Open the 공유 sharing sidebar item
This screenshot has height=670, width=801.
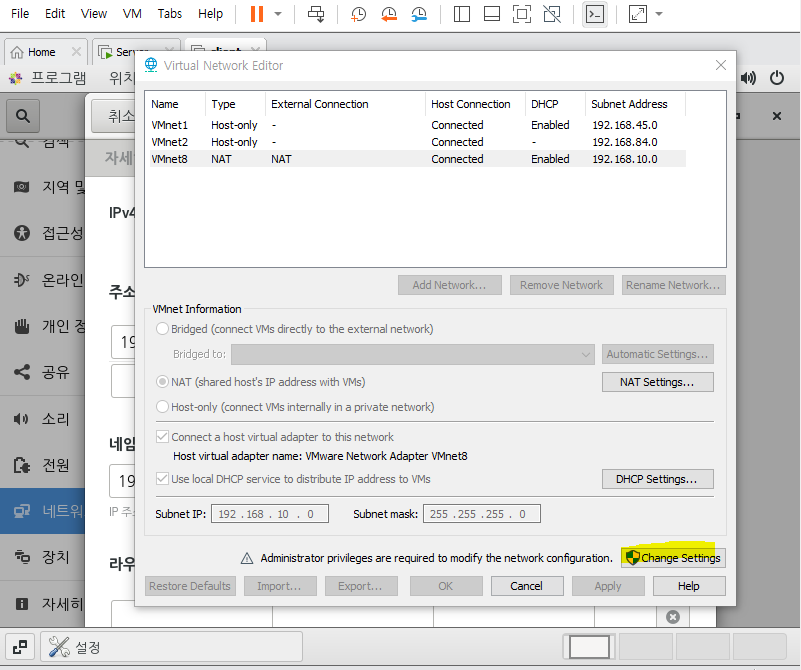point(43,372)
